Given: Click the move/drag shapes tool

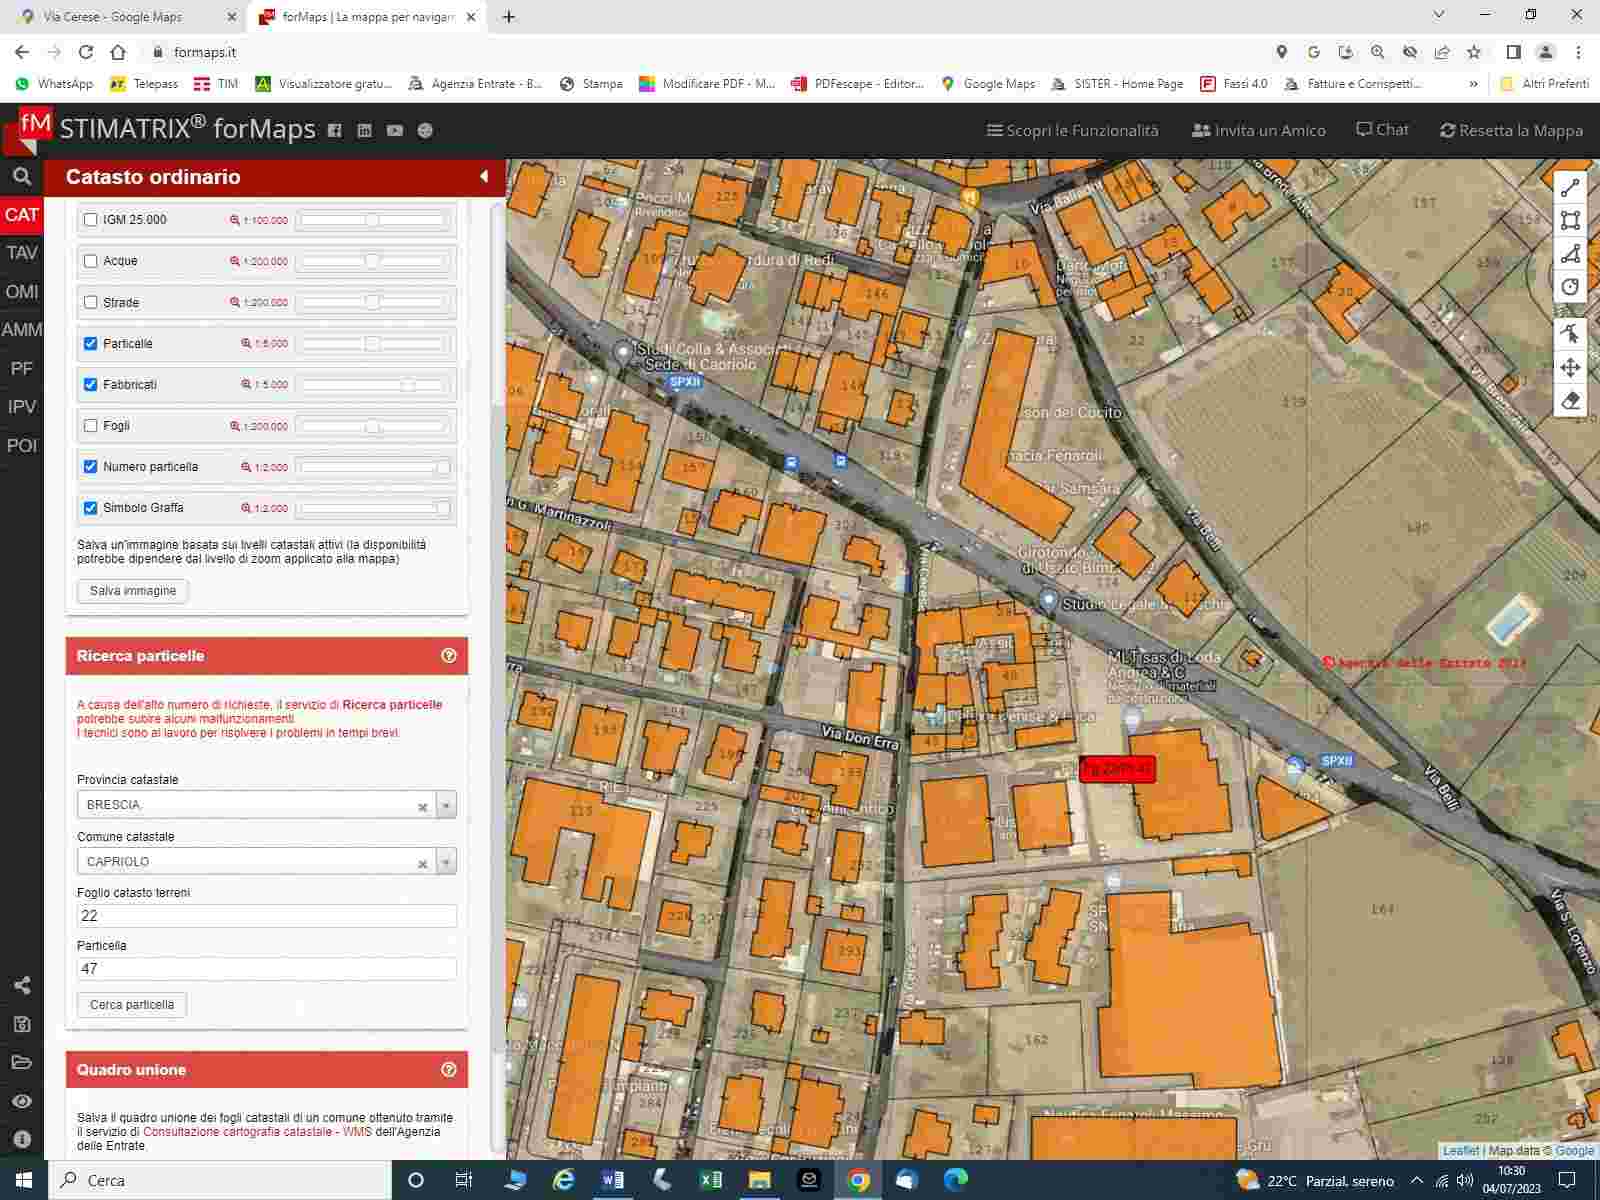Looking at the screenshot, I should click(x=1570, y=367).
